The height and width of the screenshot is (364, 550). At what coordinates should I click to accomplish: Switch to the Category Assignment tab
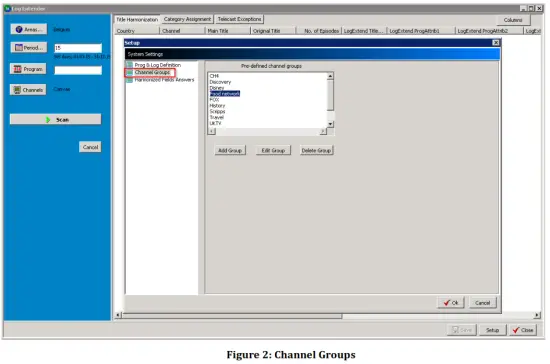point(187,19)
